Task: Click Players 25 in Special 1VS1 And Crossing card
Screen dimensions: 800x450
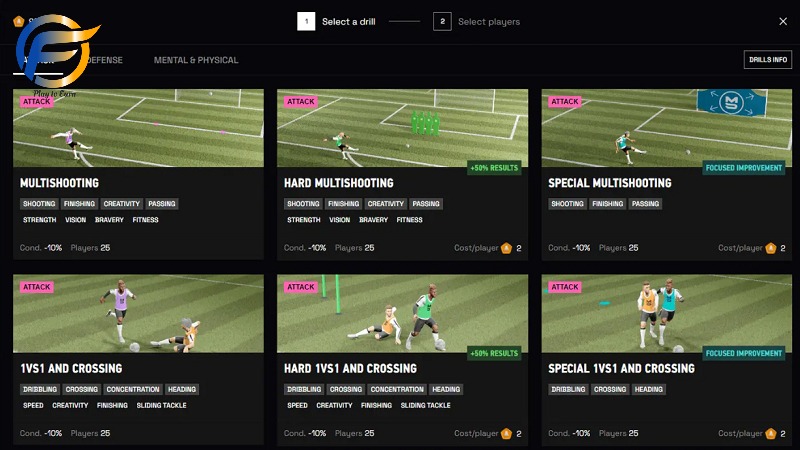Action: click(618, 434)
